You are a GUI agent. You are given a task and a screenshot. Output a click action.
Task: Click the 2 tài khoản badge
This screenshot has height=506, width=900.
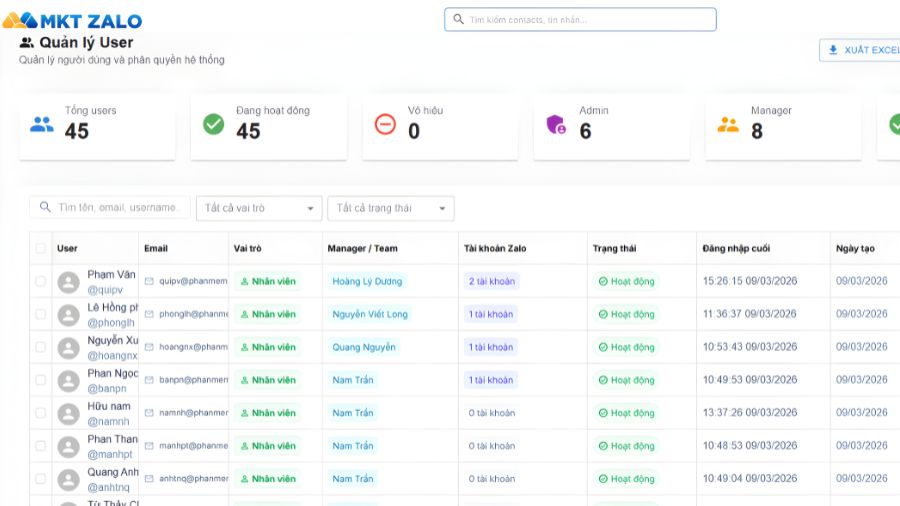coord(491,282)
